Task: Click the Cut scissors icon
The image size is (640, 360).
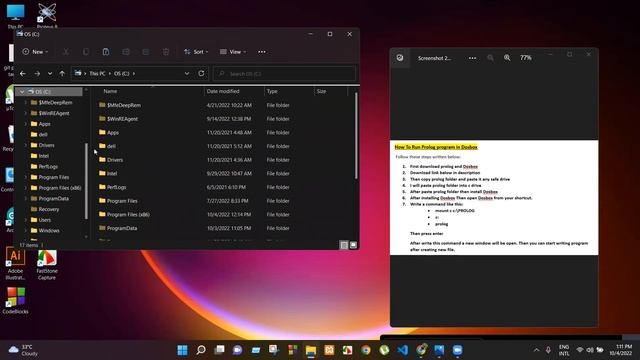Action: point(66,52)
